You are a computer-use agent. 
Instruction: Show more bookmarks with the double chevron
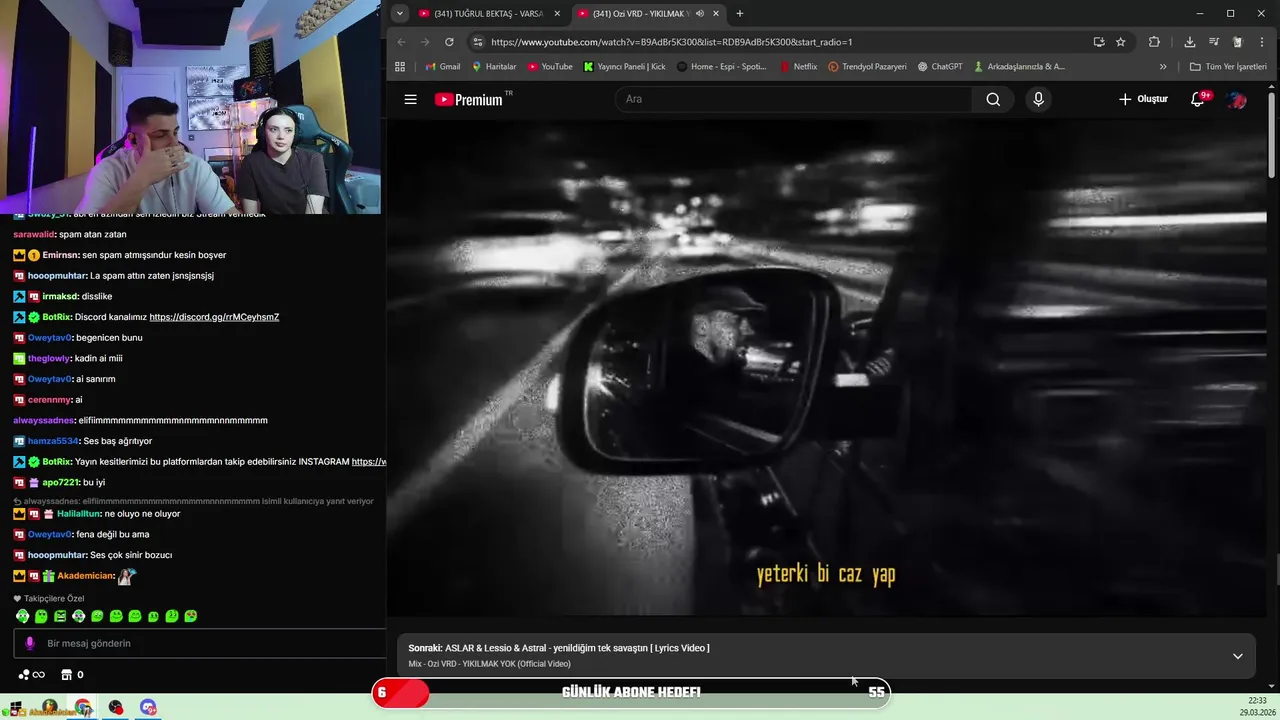[x=1163, y=67]
